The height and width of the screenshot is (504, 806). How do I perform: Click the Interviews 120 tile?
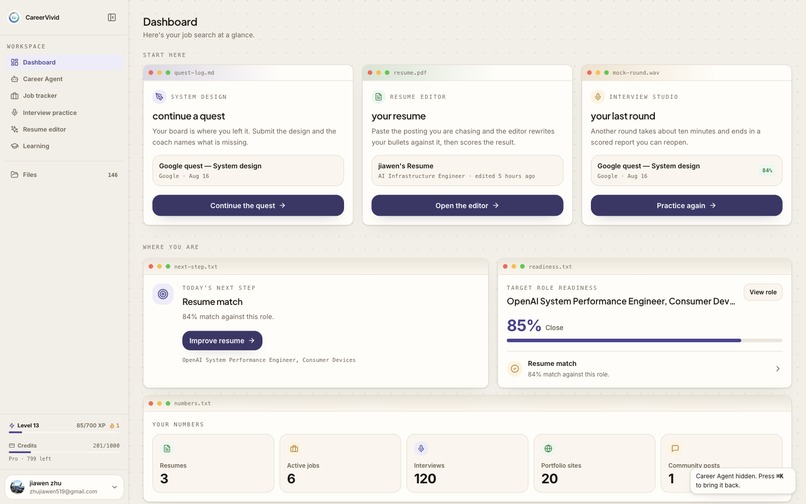pos(467,463)
